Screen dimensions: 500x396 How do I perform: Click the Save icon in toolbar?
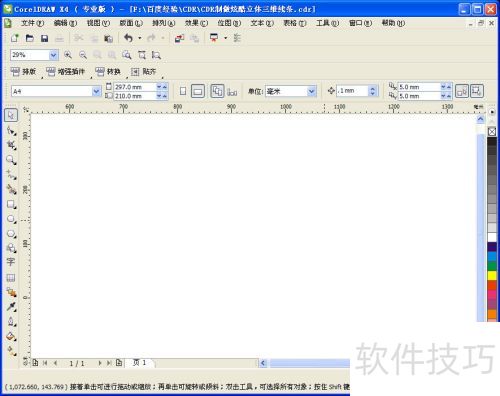coord(44,38)
